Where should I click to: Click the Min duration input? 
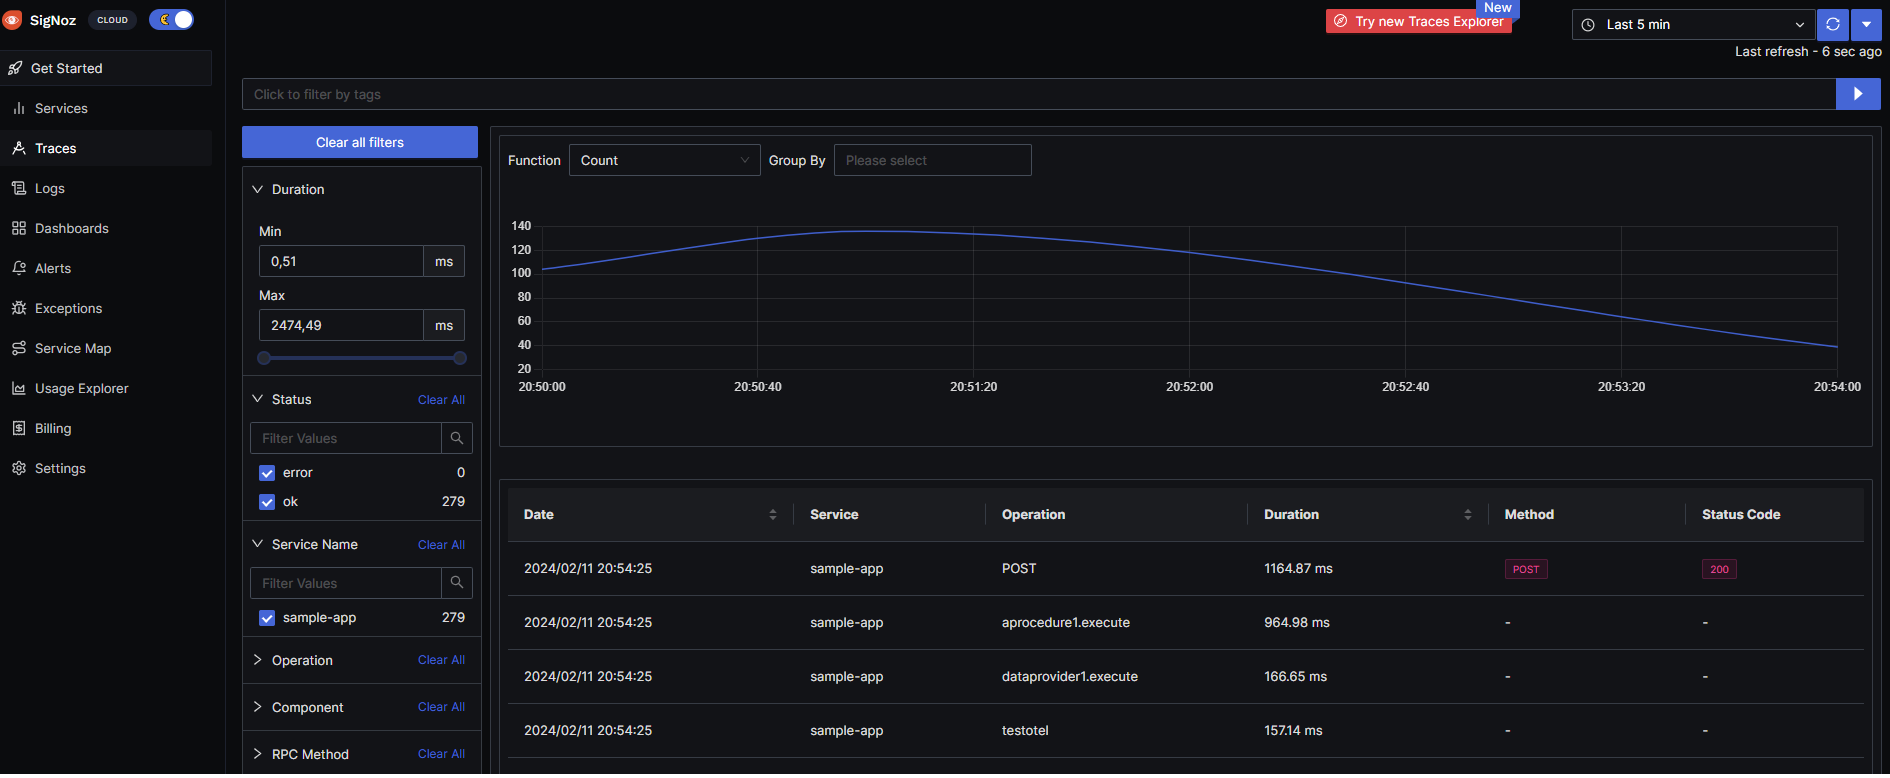(341, 261)
